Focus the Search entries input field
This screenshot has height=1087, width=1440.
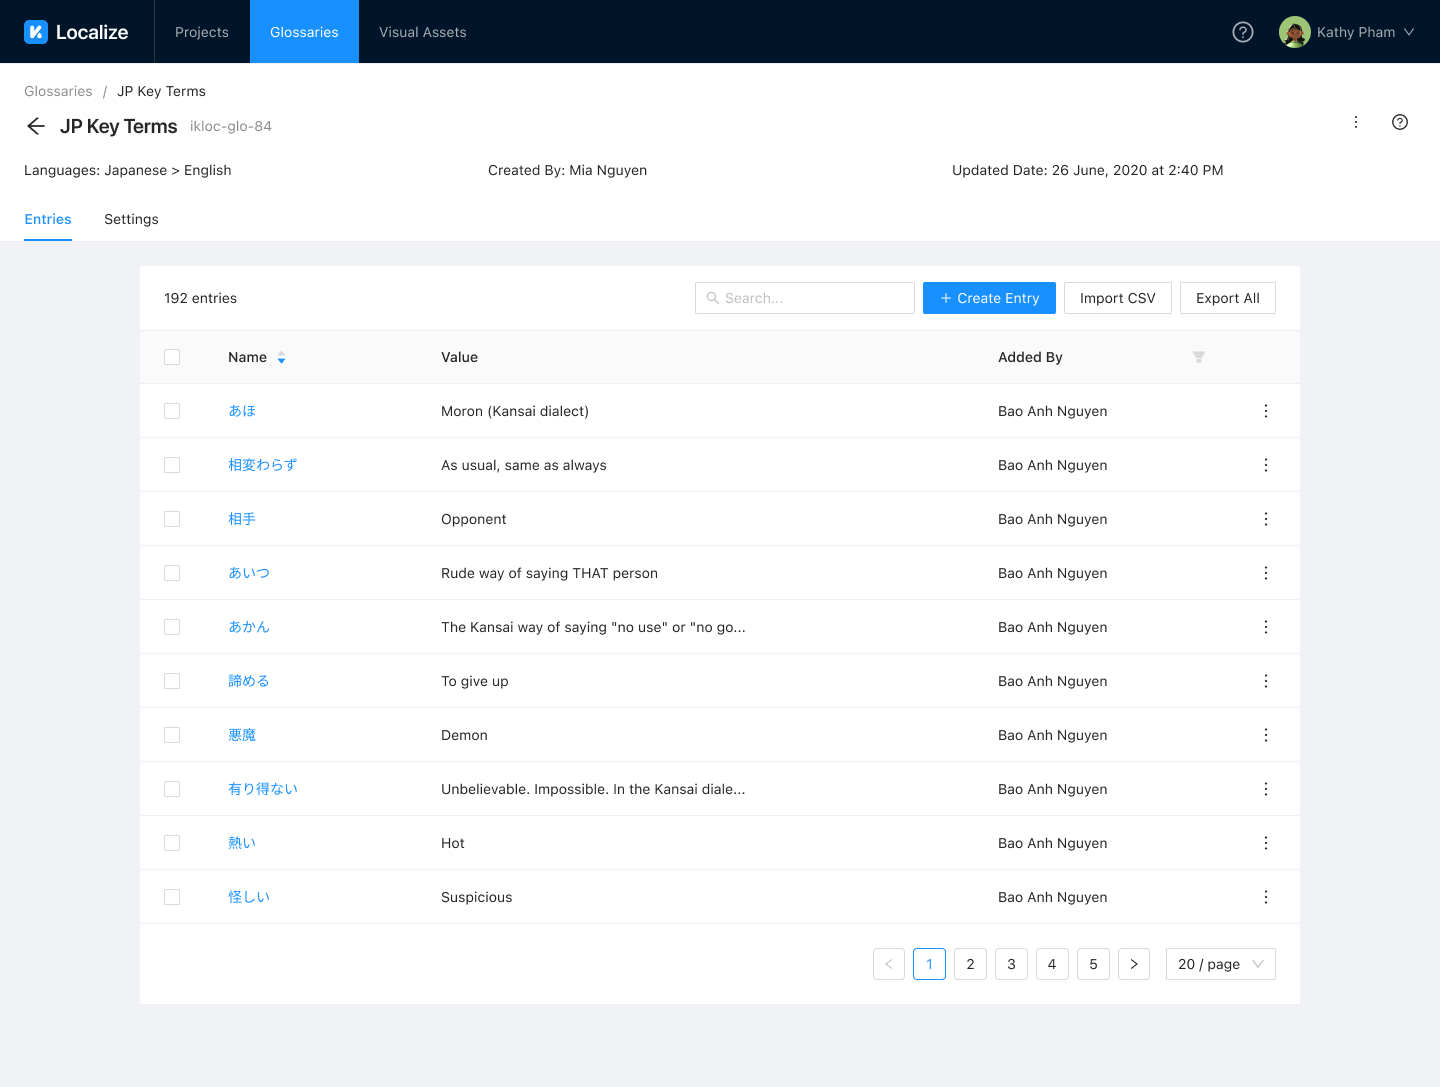805,298
